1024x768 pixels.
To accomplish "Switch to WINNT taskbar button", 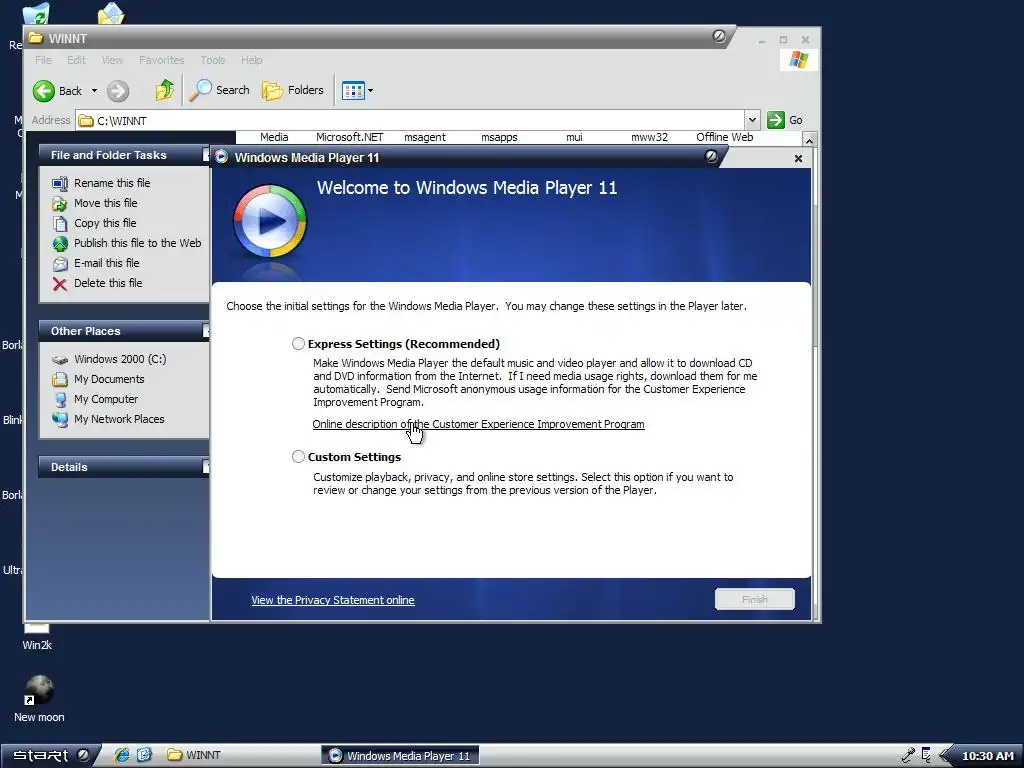I will [194, 755].
